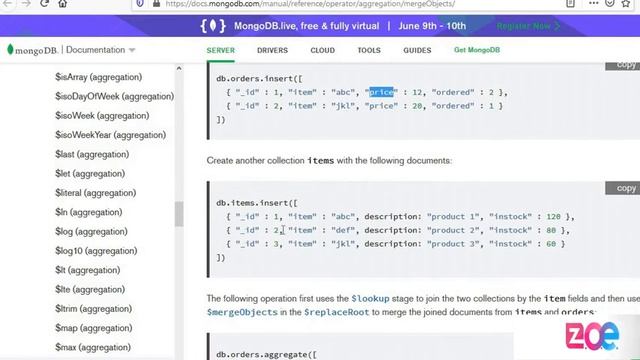This screenshot has height=360, width=640.
Task: Open $map (aggregation) in sidebar
Action: 93,328
